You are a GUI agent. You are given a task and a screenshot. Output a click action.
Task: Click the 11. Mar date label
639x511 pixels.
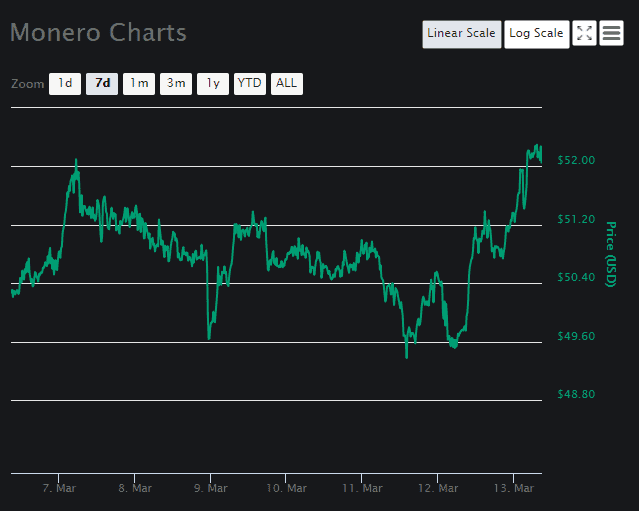pos(362,488)
